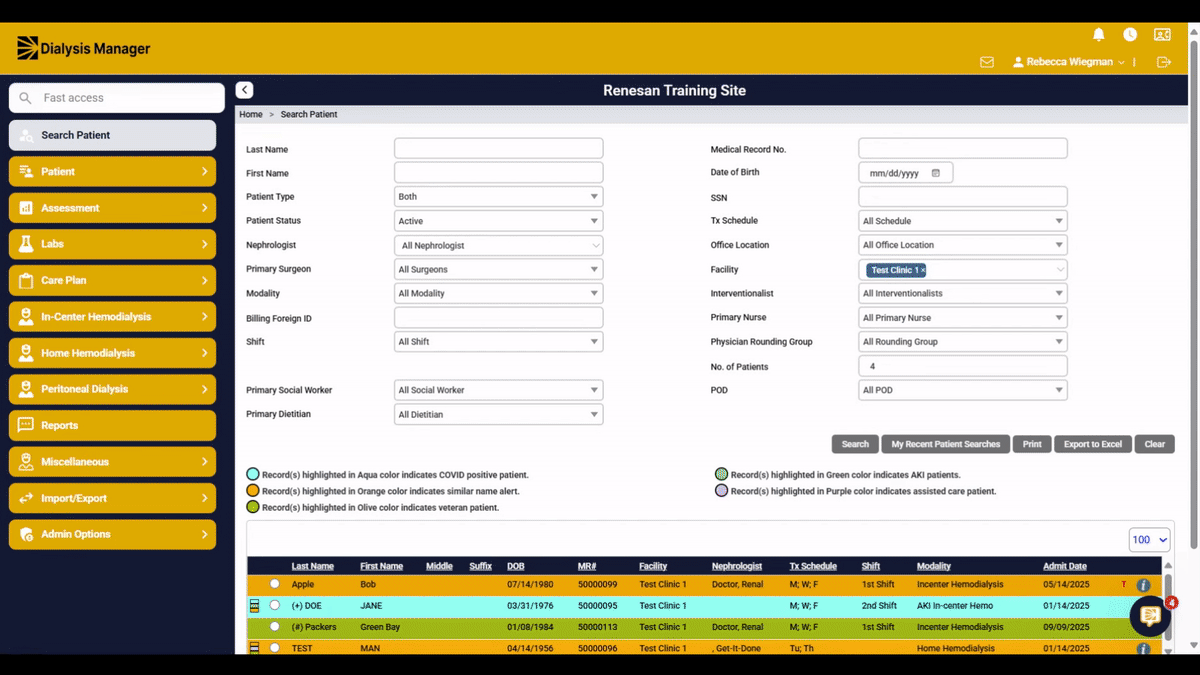
Task: Click the Dialysis Manager logo
Action: [83, 48]
